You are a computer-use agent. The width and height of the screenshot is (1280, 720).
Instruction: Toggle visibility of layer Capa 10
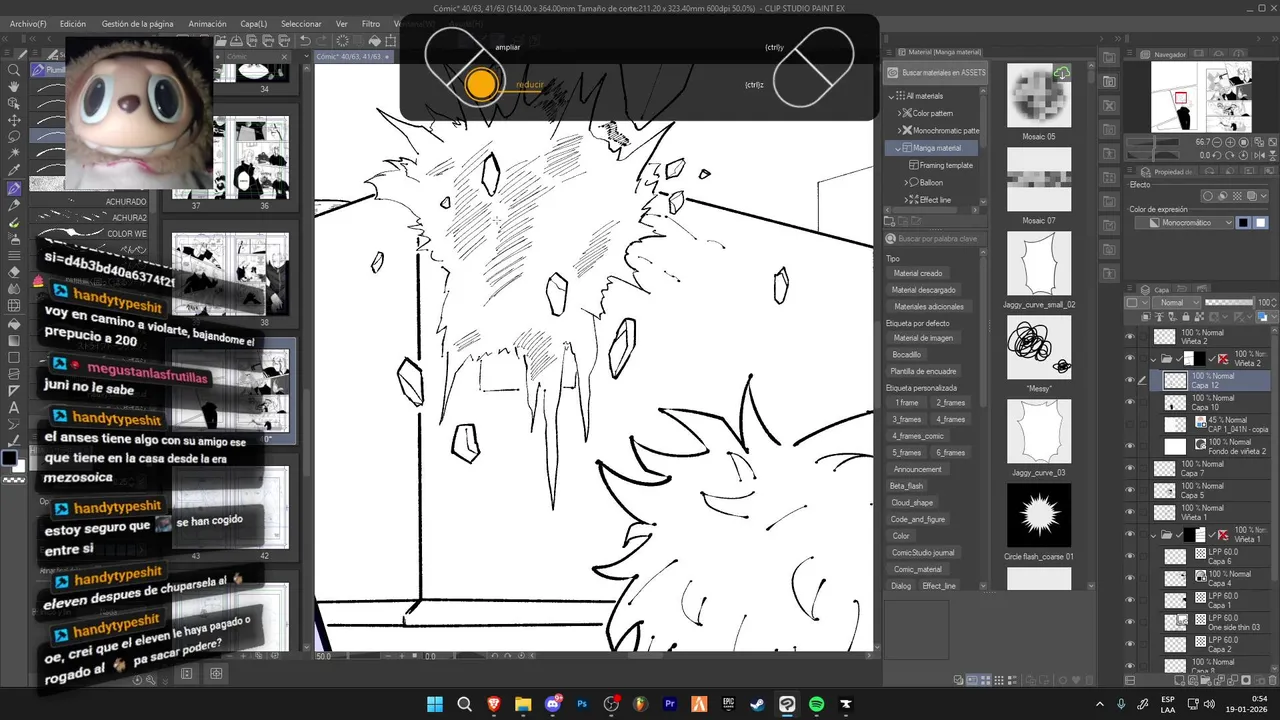(x=1131, y=402)
